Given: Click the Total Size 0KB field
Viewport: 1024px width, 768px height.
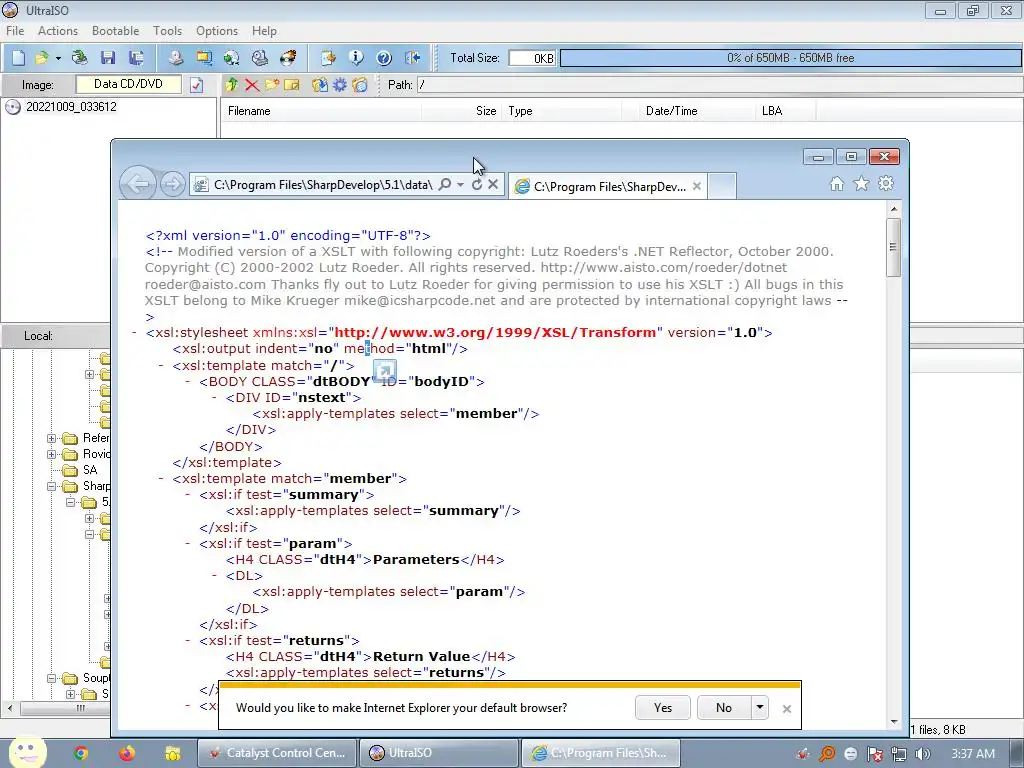Looking at the screenshot, I should pos(532,58).
